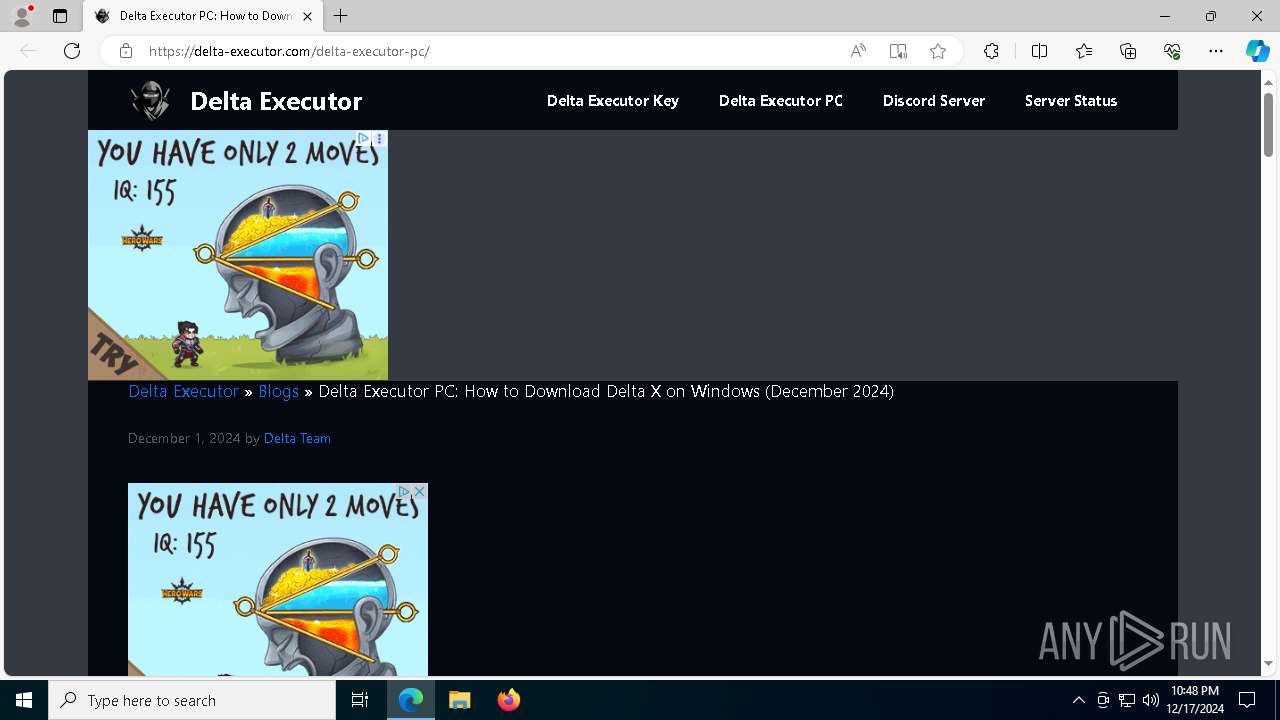
Task: Open the Windows Start menu
Action: point(24,700)
